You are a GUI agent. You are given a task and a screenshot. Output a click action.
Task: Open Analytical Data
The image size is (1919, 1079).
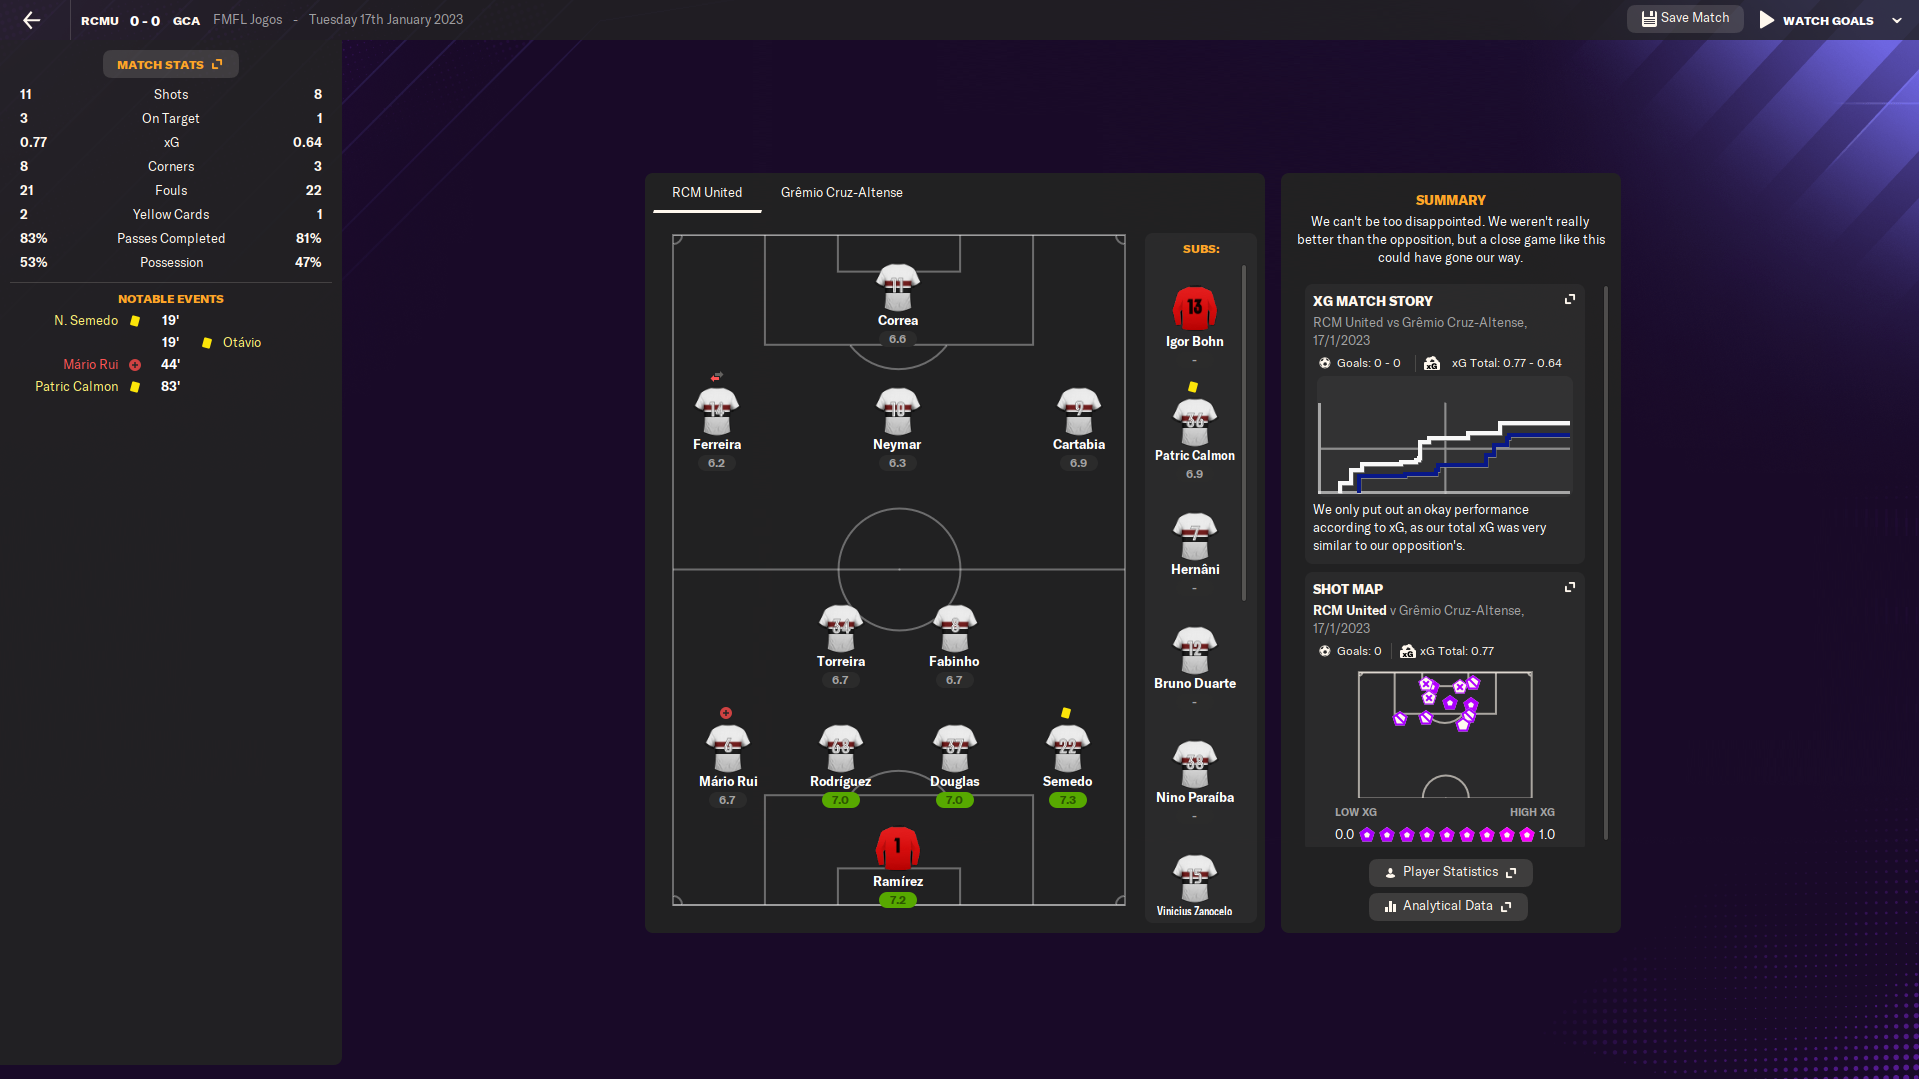coord(1448,906)
